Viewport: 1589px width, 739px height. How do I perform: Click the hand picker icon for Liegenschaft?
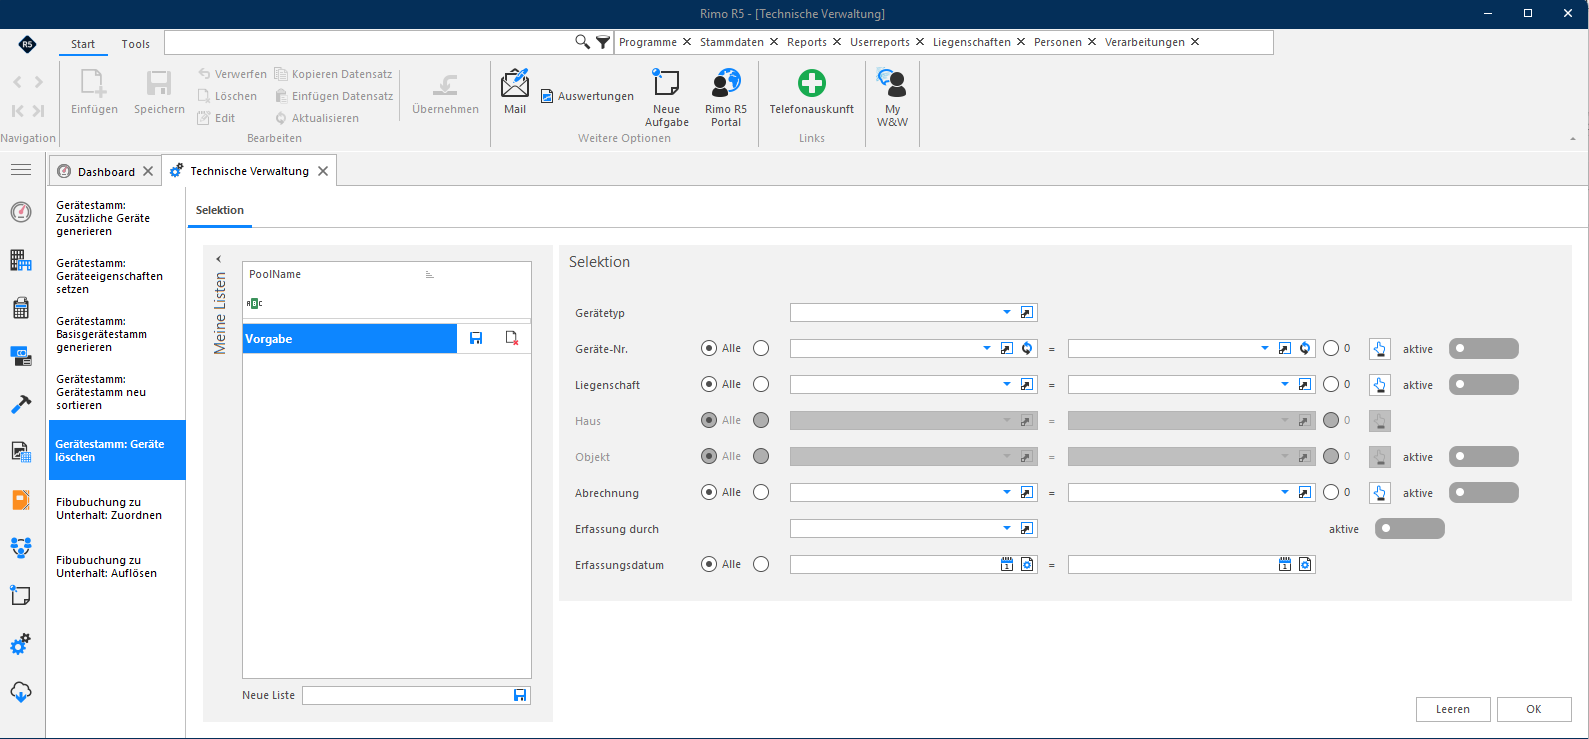click(1380, 385)
